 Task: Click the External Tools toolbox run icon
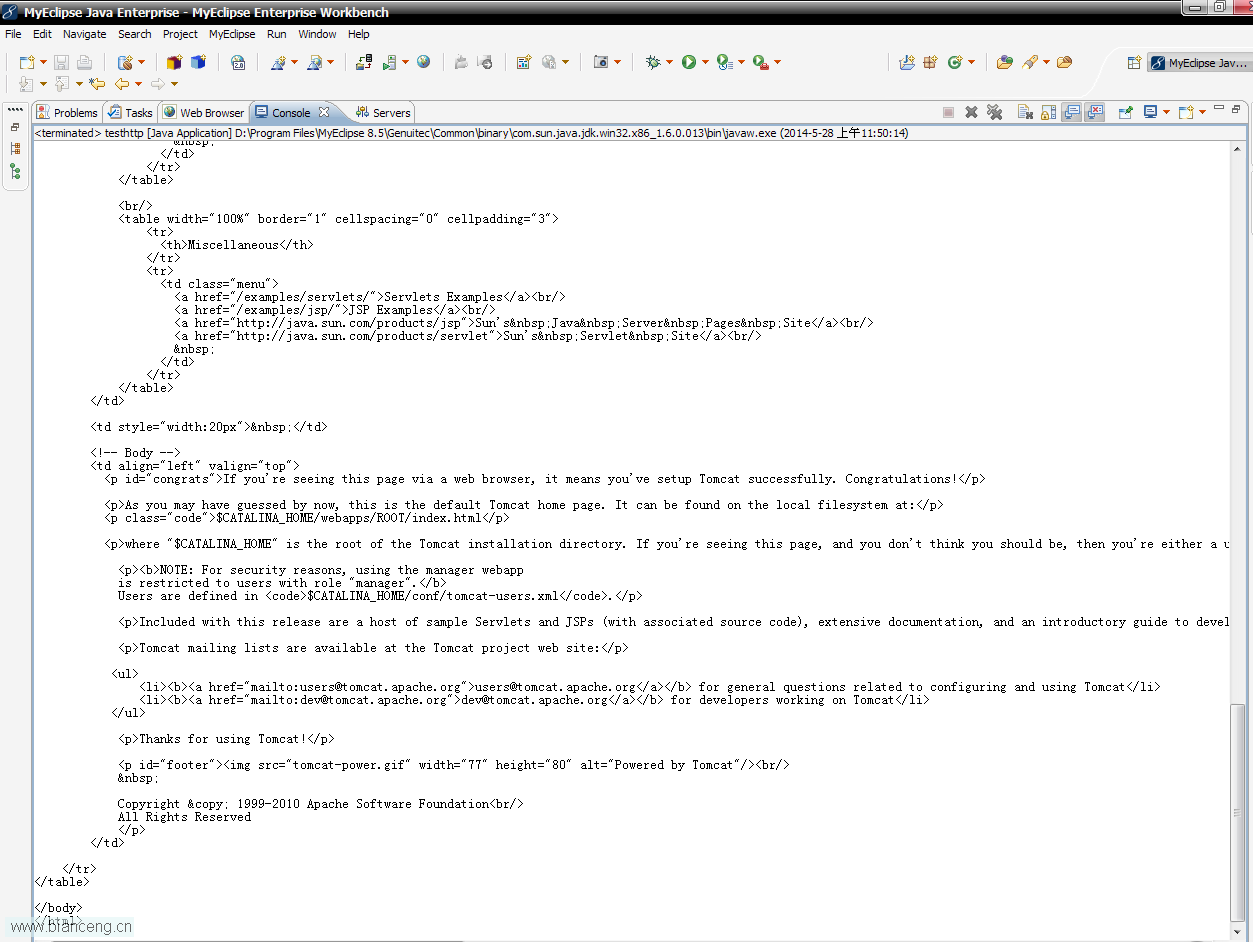(761, 62)
